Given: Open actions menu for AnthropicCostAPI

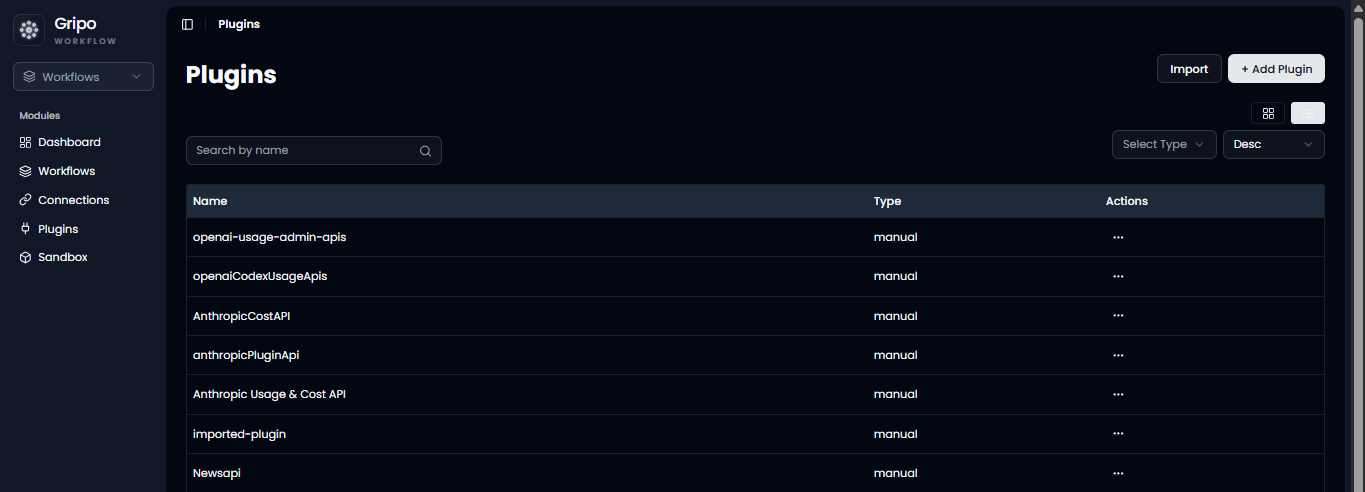Looking at the screenshot, I should click(1118, 316).
